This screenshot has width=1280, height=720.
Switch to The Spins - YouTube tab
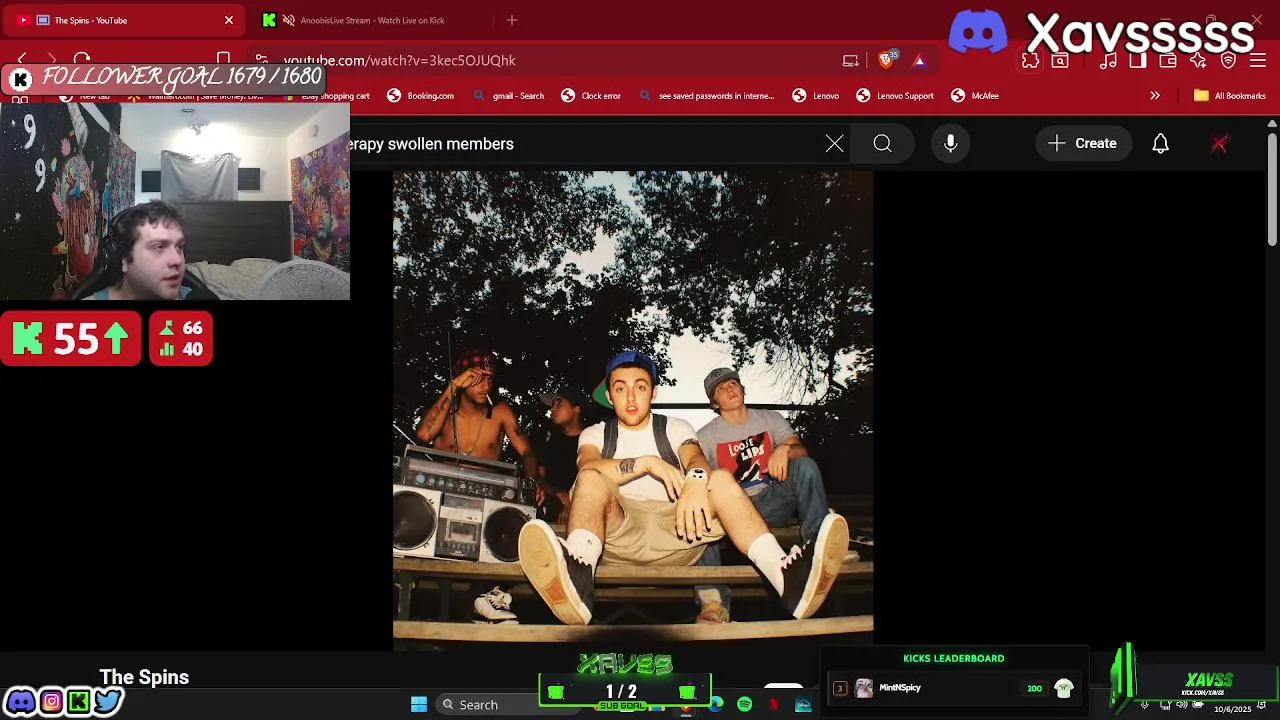[125, 20]
